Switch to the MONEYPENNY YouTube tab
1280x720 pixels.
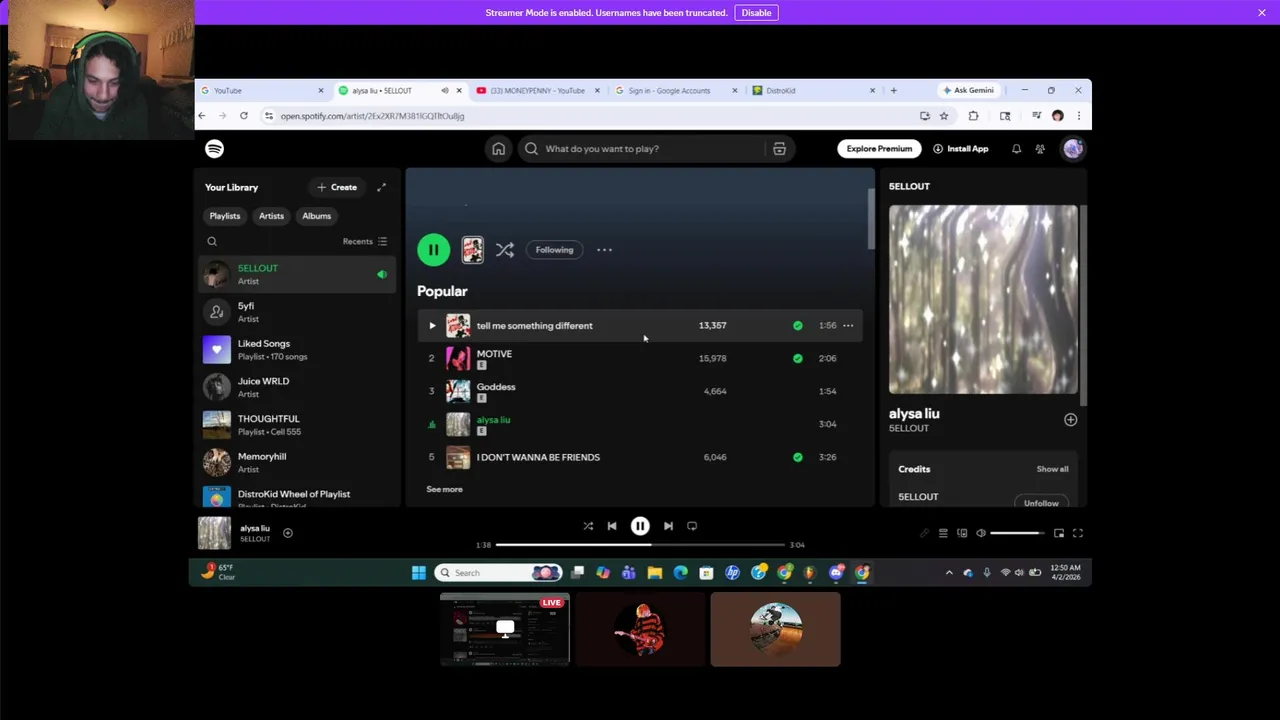pos(538,90)
